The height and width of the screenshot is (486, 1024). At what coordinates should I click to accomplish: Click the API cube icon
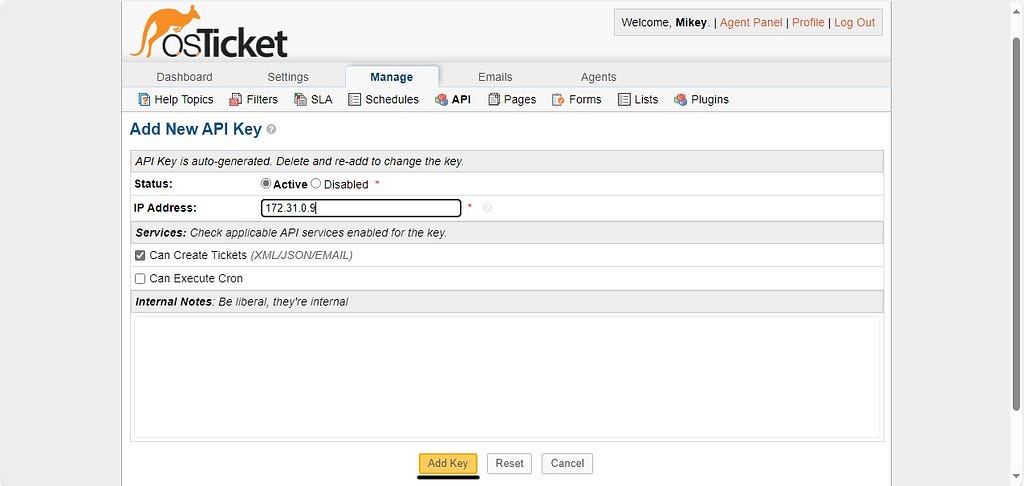click(441, 99)
